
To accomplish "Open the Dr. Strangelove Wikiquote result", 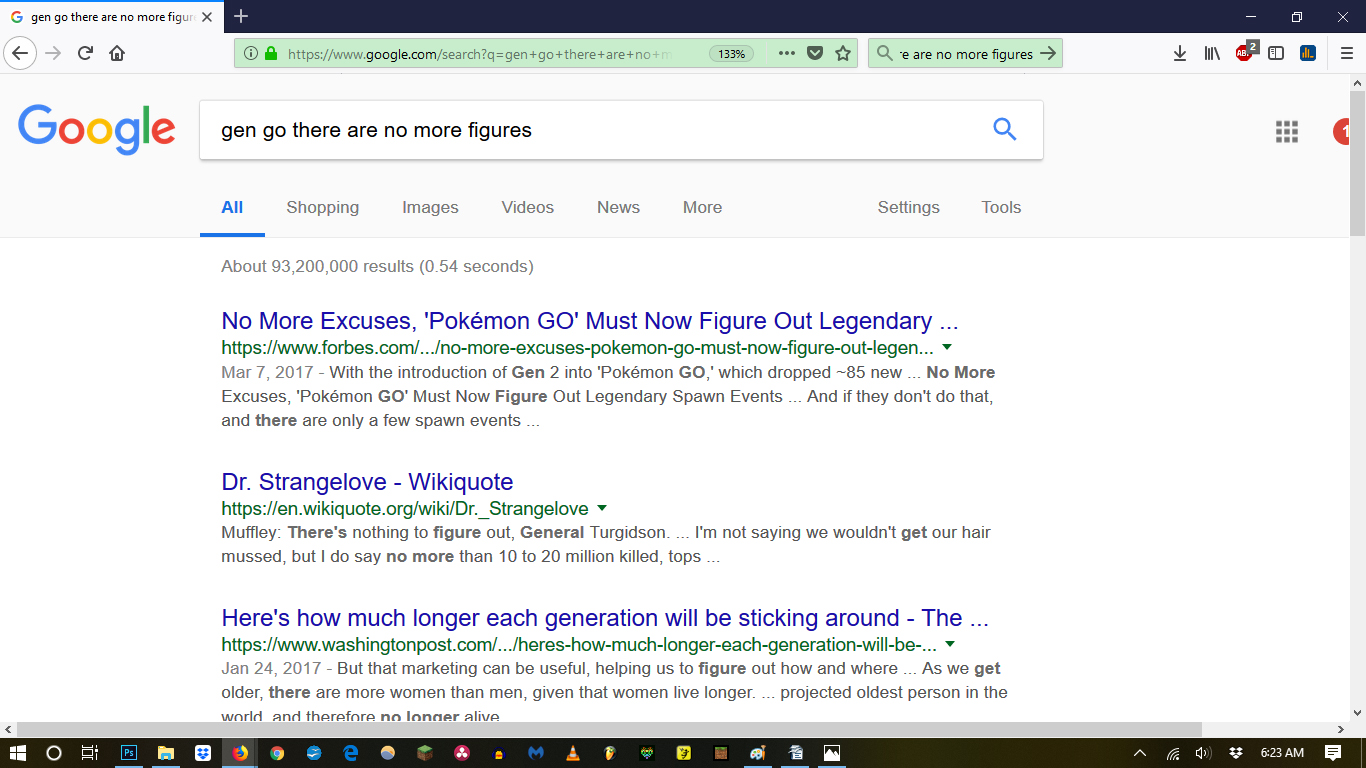I will 367,481.
